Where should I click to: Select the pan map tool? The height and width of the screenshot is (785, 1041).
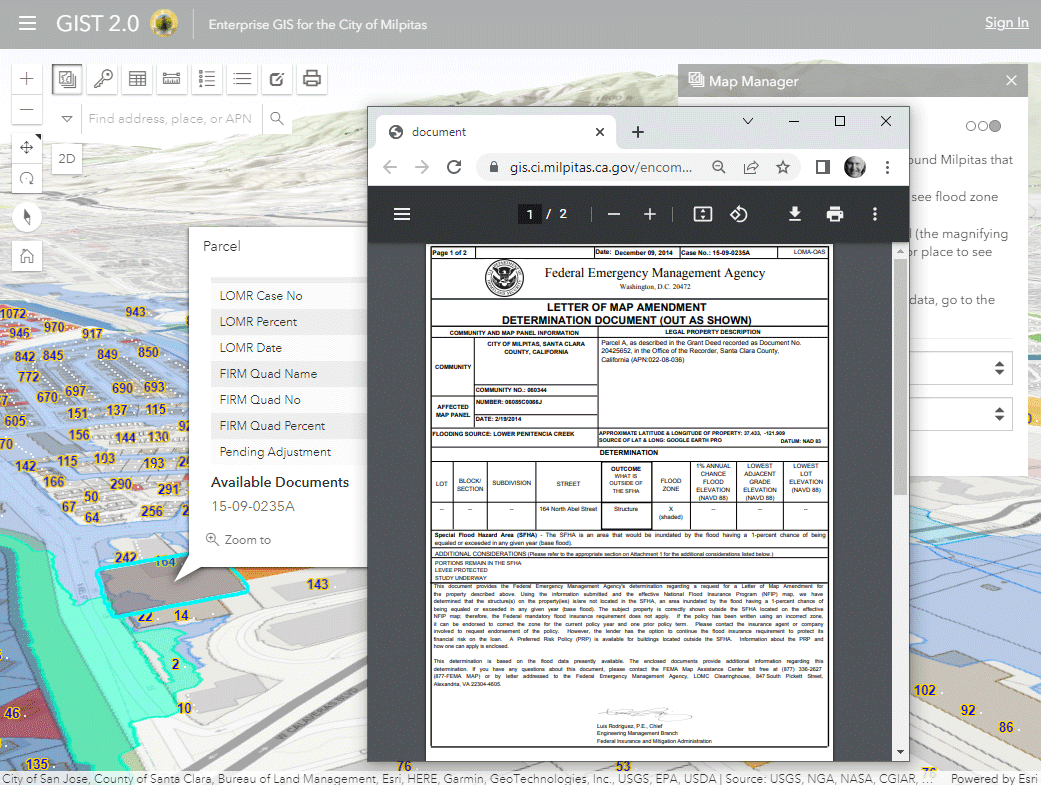pos(27,147)
